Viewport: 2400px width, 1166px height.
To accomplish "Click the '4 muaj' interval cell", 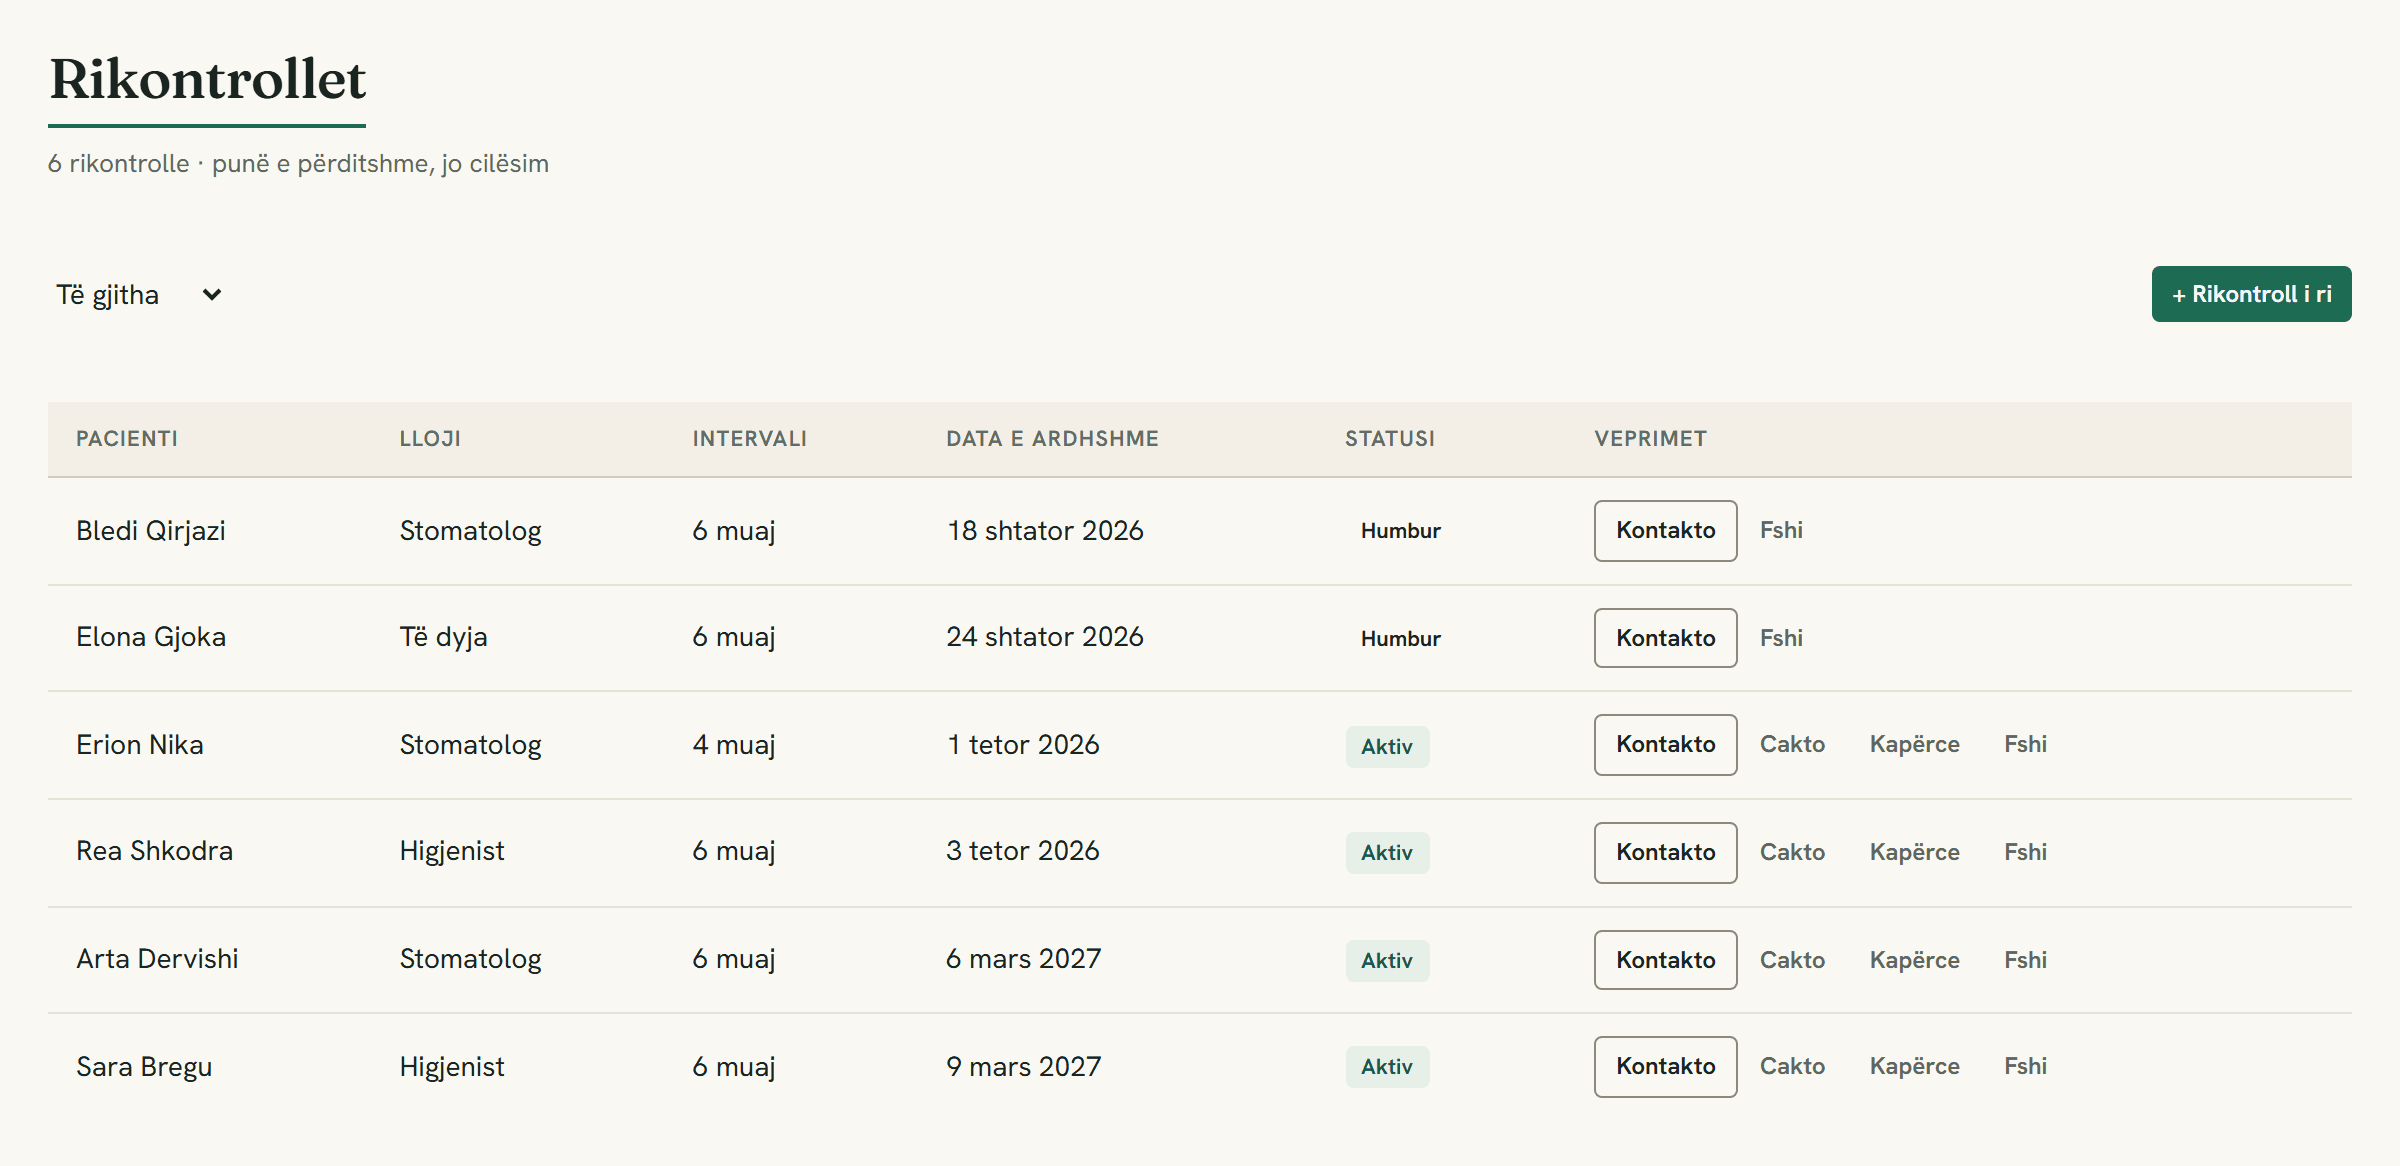I will 734,745.
